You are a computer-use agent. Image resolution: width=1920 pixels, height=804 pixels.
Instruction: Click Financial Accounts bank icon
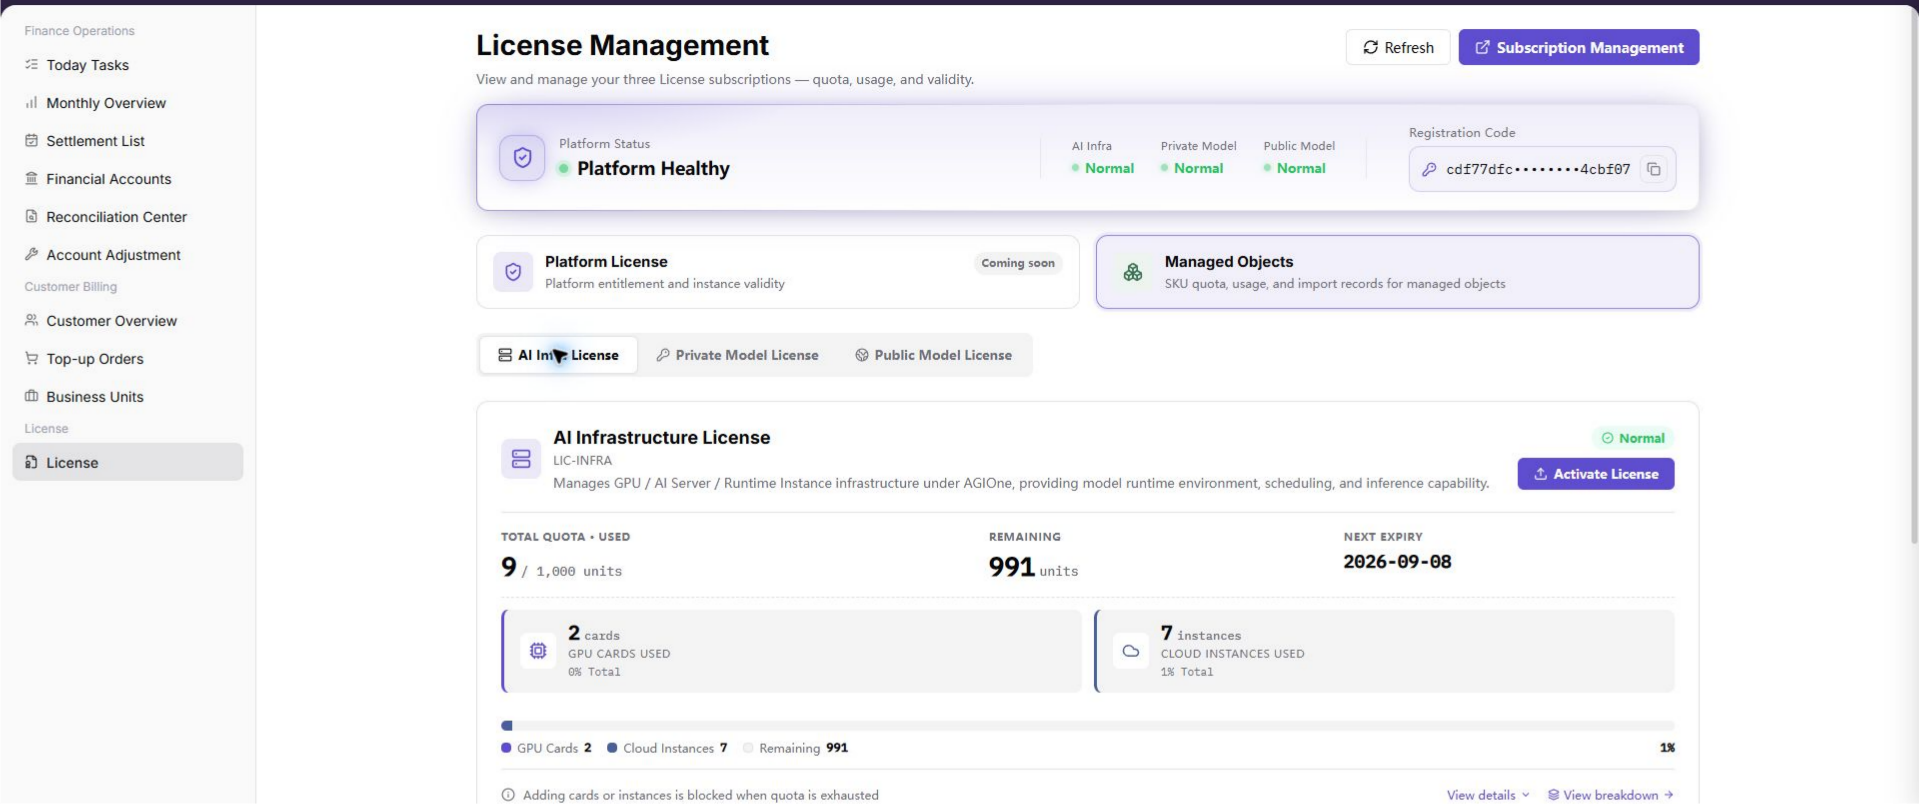point(31,178)
